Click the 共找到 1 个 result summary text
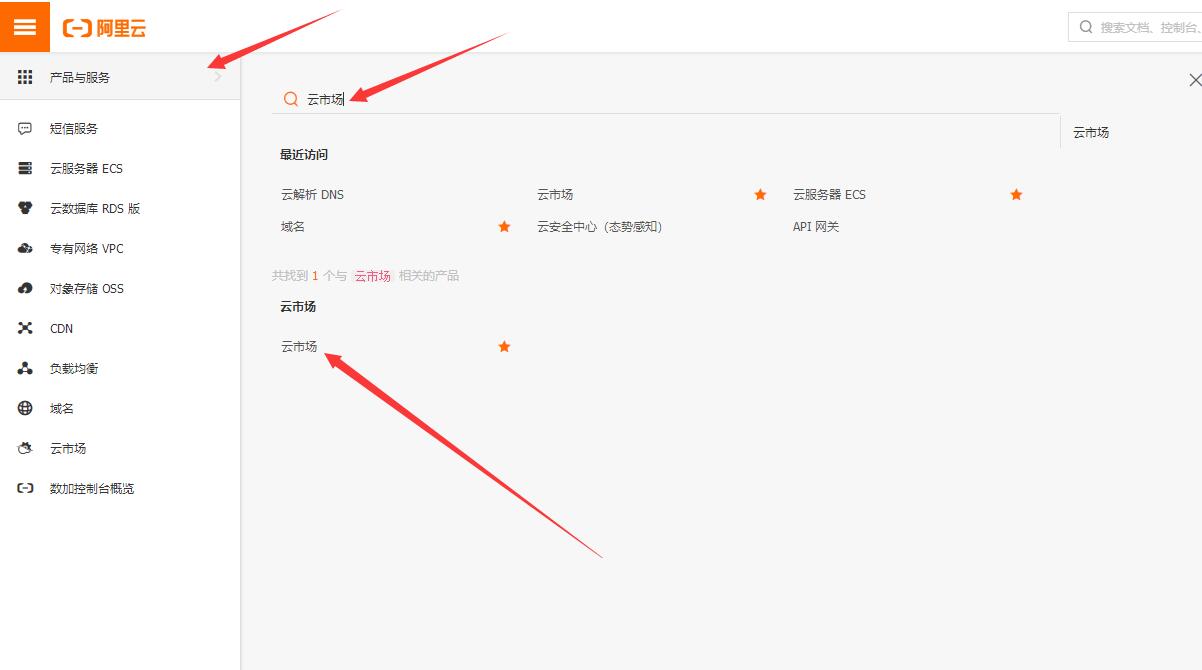 [366, 276]
